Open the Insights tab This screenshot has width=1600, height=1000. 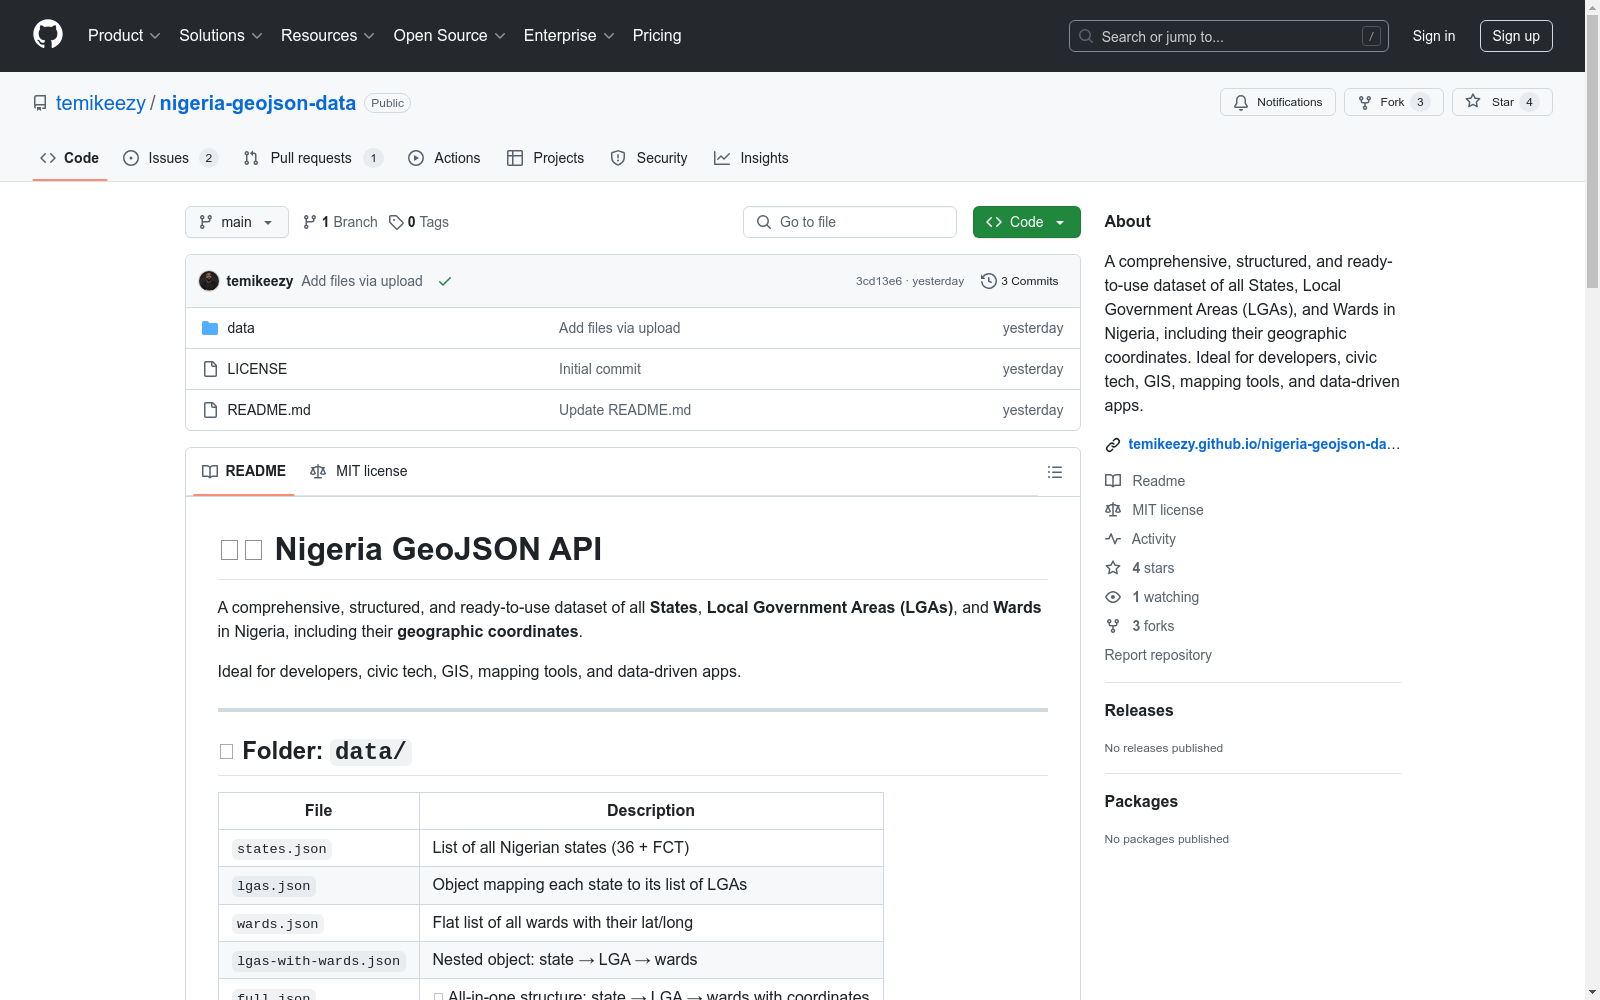[751, 158]
